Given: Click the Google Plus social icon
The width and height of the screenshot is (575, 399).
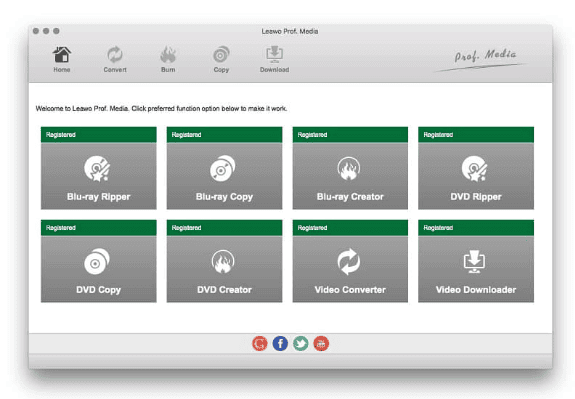Looking at the screenshot, I should [x=260, y=344].
